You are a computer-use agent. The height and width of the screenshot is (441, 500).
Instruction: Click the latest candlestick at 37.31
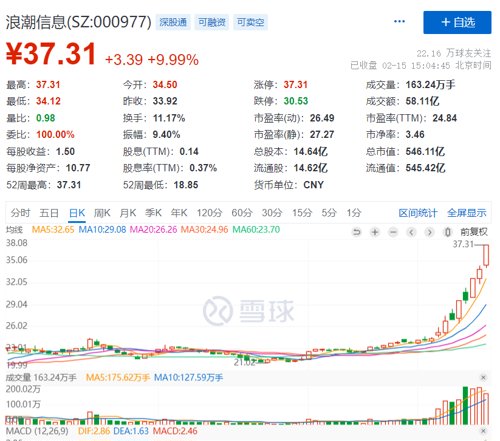[x=486, y=255]
